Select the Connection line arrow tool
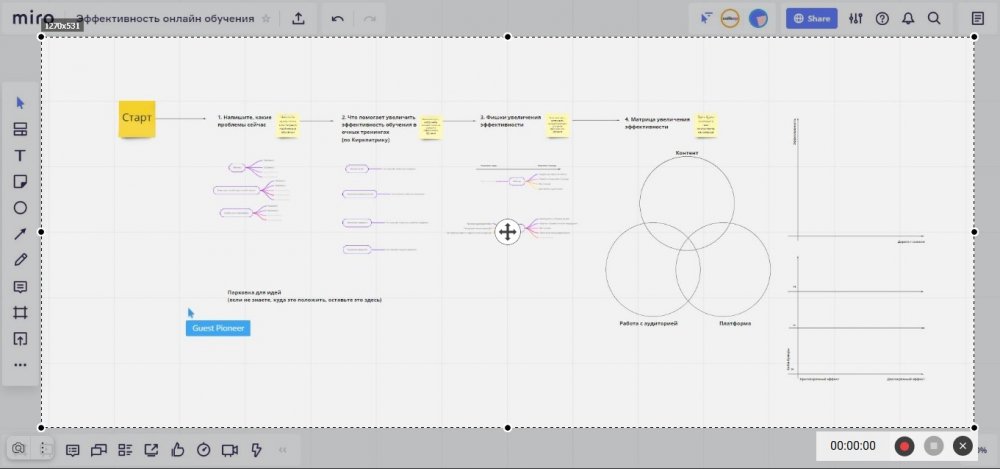This screenshot has height=469, width=1000. coord(19,234)
